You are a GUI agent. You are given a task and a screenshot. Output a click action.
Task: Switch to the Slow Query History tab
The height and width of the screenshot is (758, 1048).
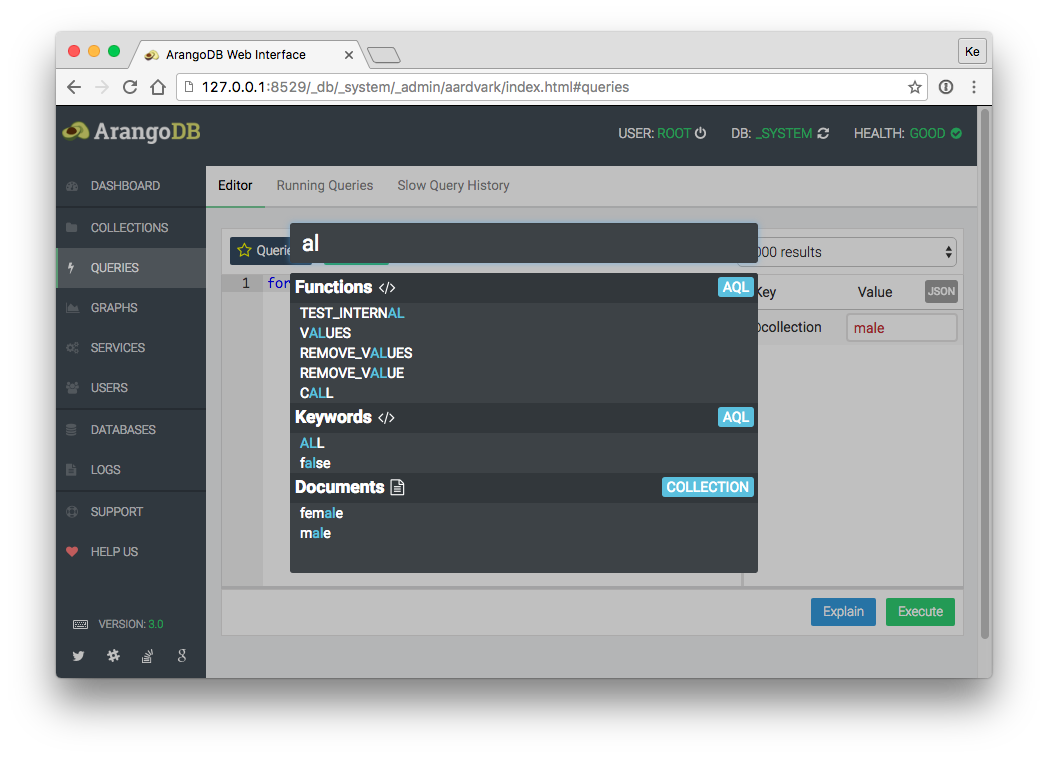453,185
